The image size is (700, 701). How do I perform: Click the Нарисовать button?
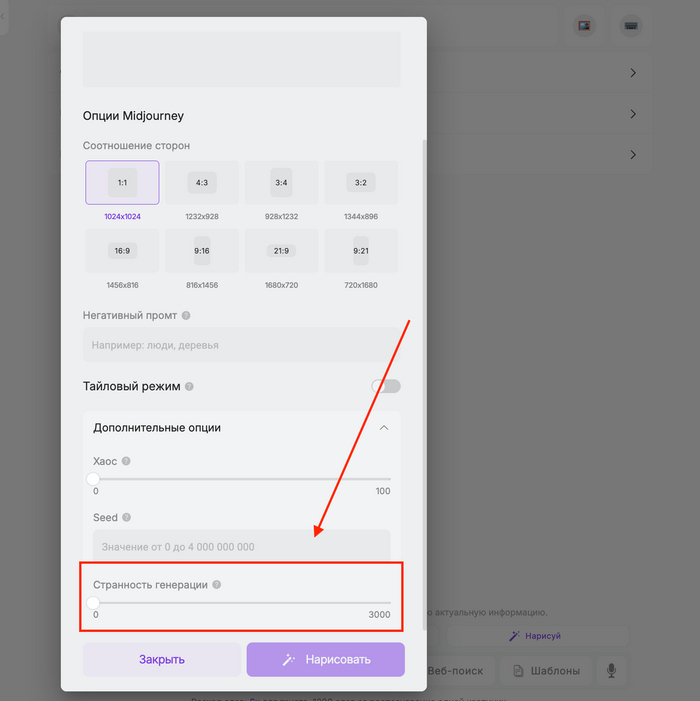coord(326,659)
